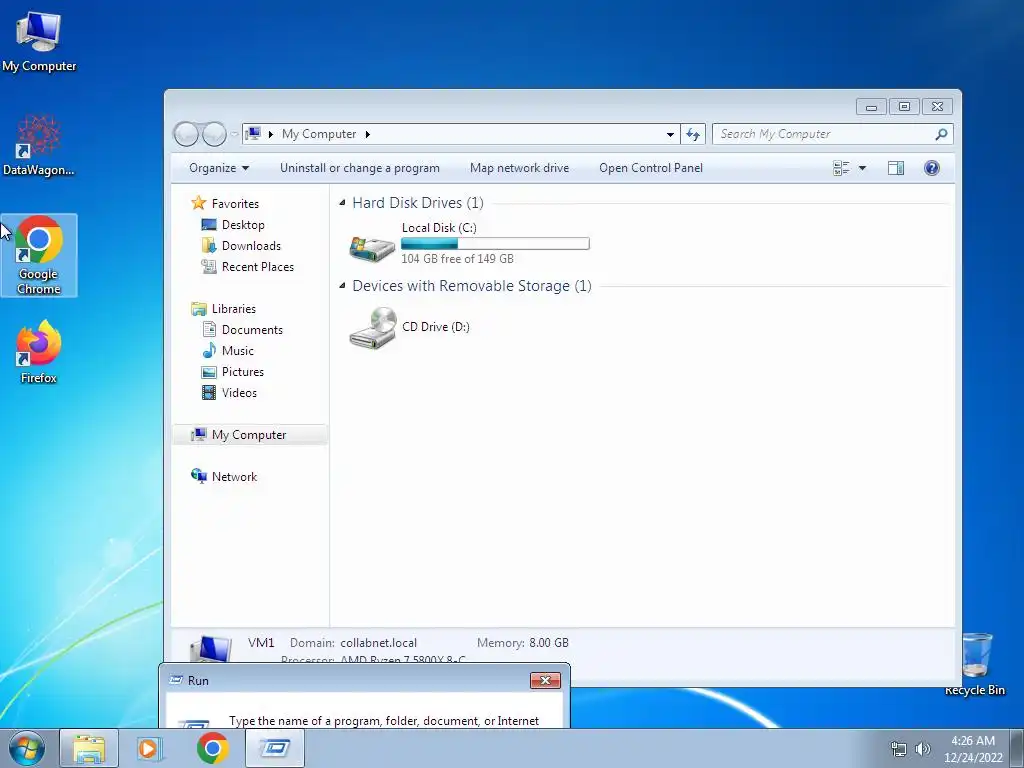
Task: Click the VM1 computer name in details pane
Action: coord(261,643)
